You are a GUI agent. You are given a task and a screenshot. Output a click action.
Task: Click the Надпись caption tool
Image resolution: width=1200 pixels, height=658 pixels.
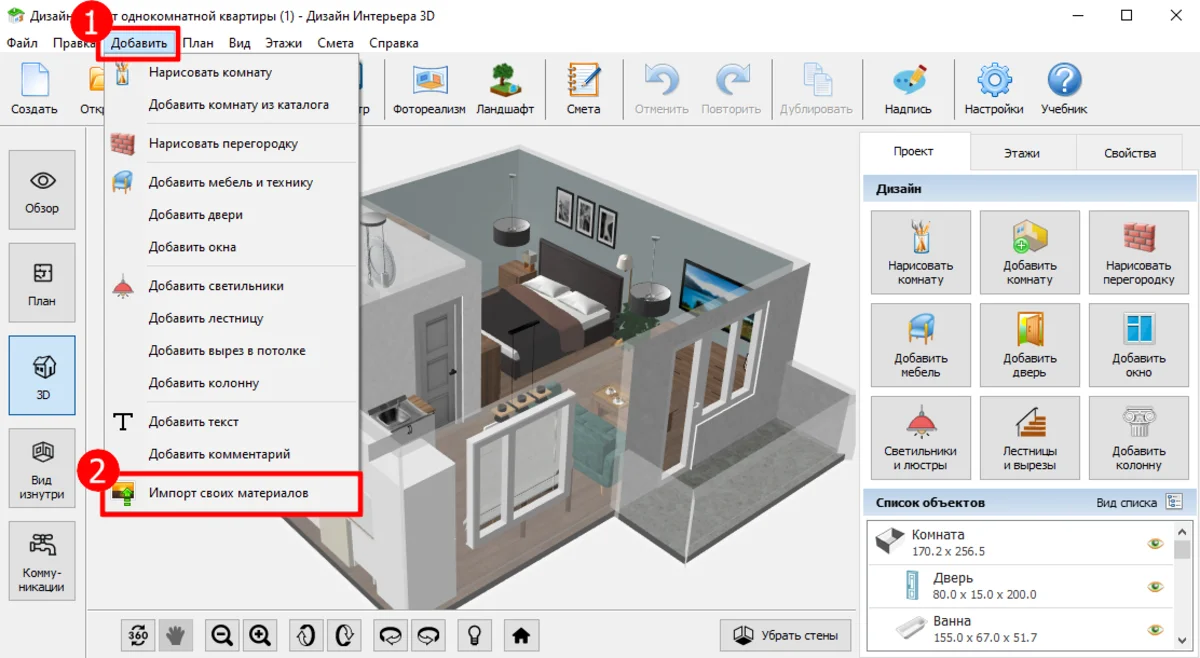908,89
